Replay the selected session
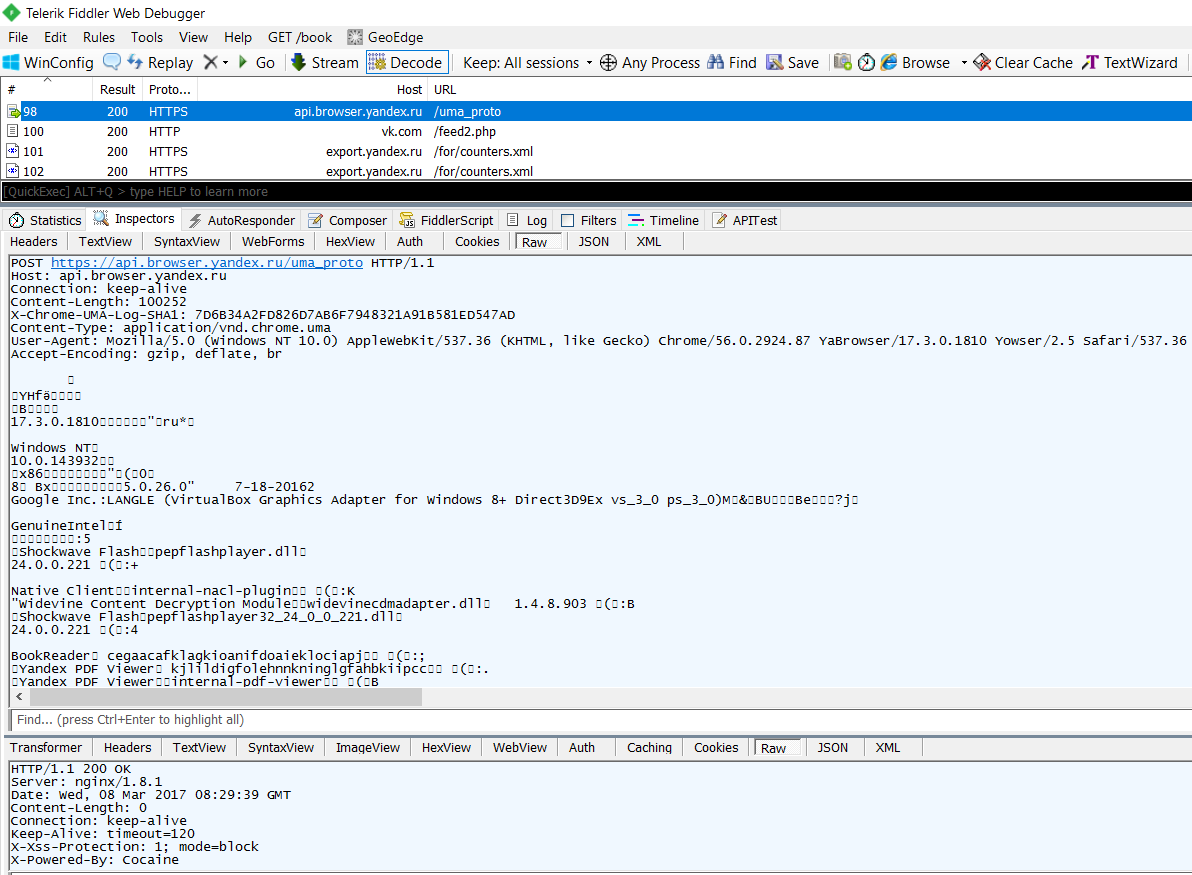This screenshot has height=875, width=1192. coord(161,62)
